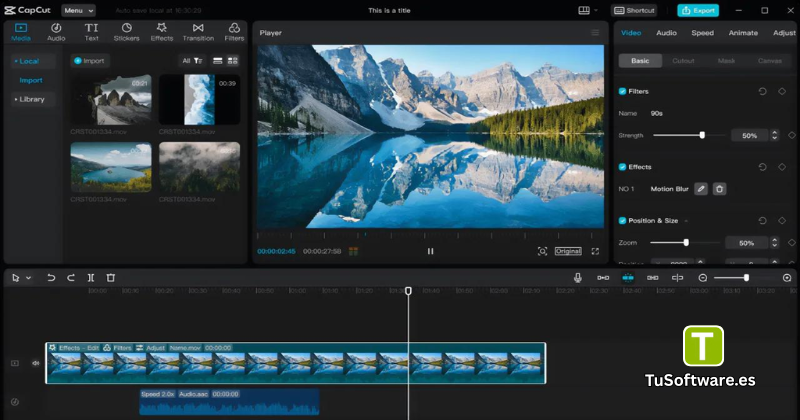800x420 pixels.
Task: Expand the Menu dropdown
Action: [x=79, y=10]
